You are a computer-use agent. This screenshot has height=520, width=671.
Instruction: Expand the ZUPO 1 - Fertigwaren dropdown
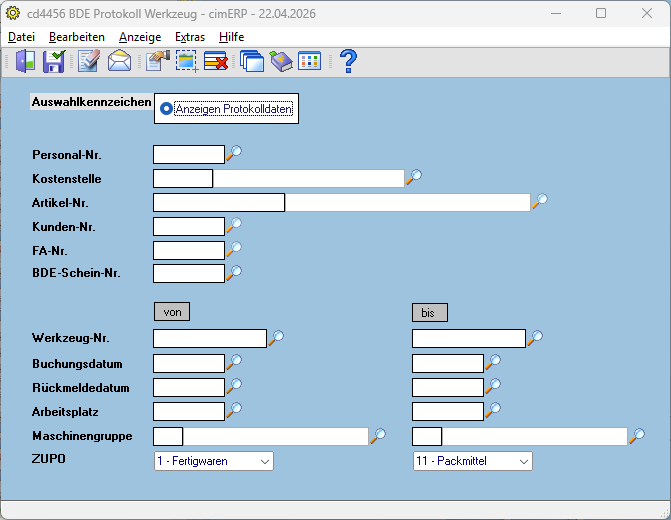click(x=214, y=461)
